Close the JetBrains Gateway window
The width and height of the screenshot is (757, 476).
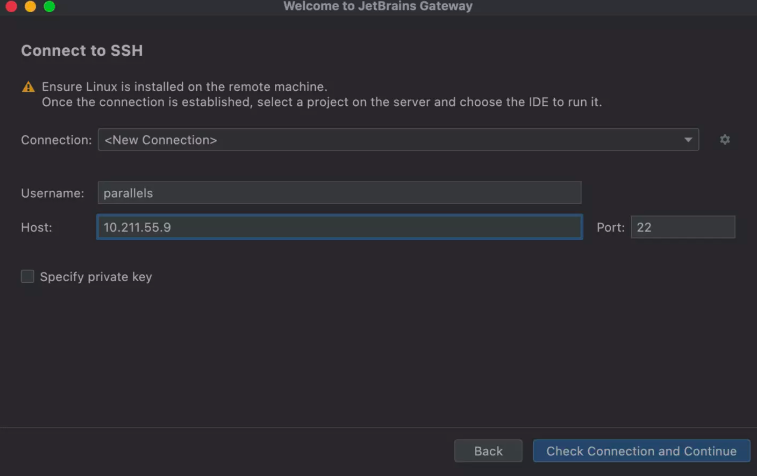pyautogui.click(x=11, y=7)
